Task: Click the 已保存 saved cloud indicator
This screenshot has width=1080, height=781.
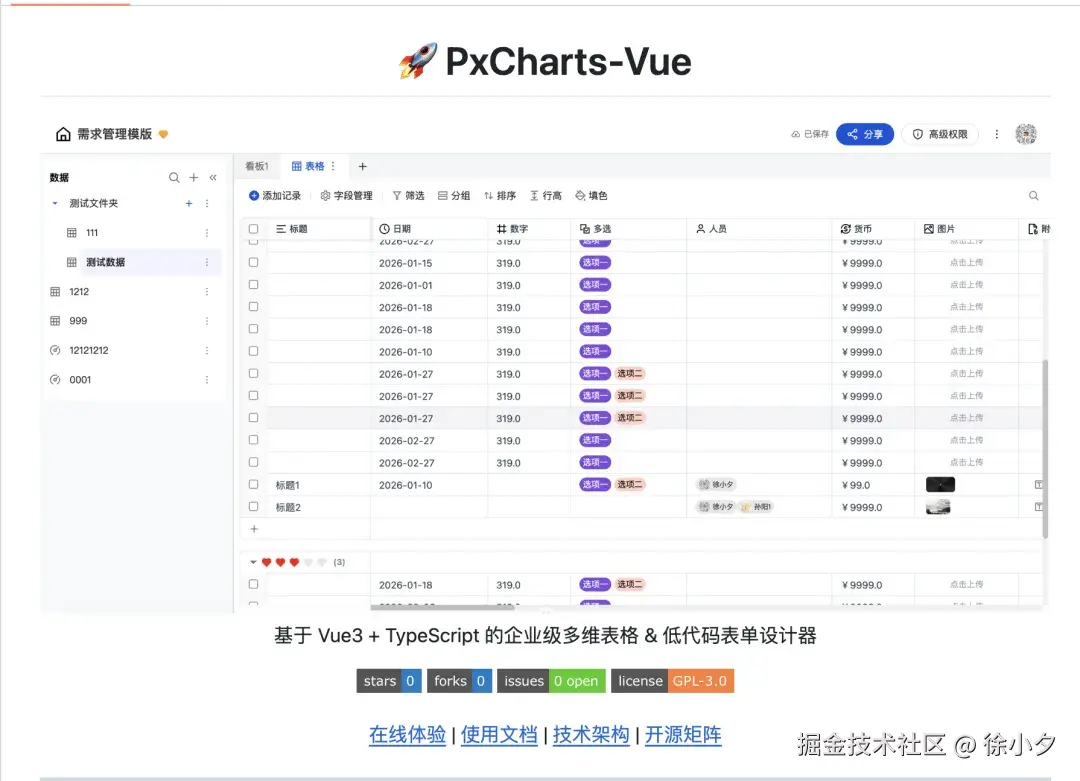Action: click(x=810, y=134)
